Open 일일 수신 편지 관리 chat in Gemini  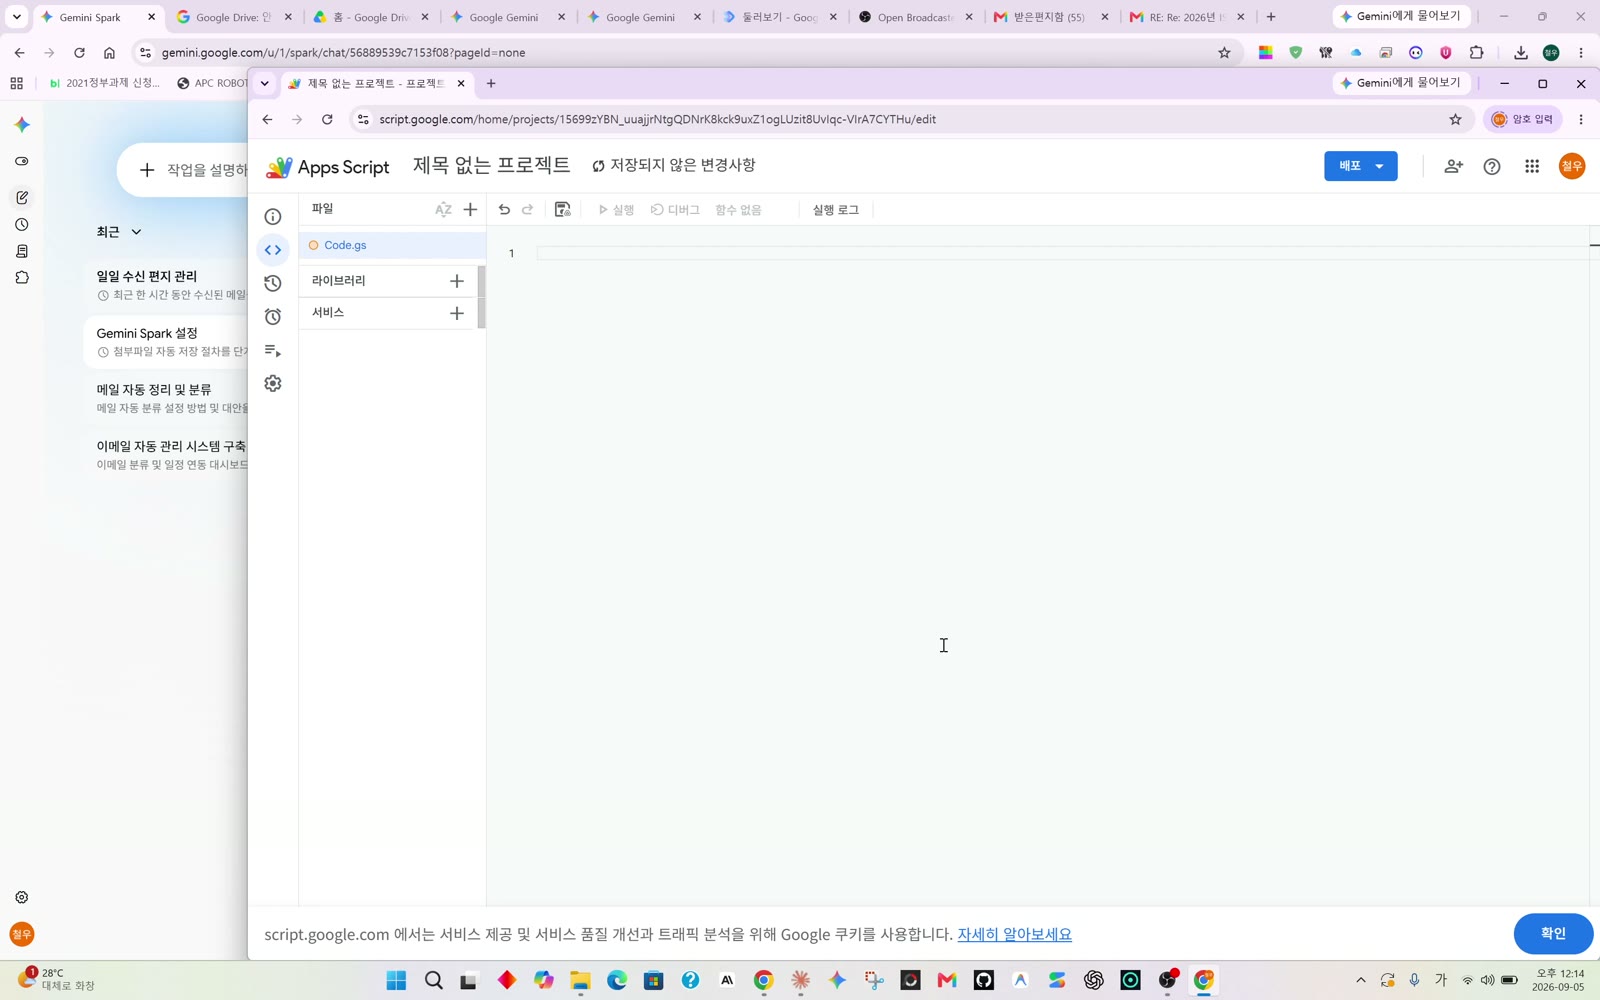click(x=167, y=285)
